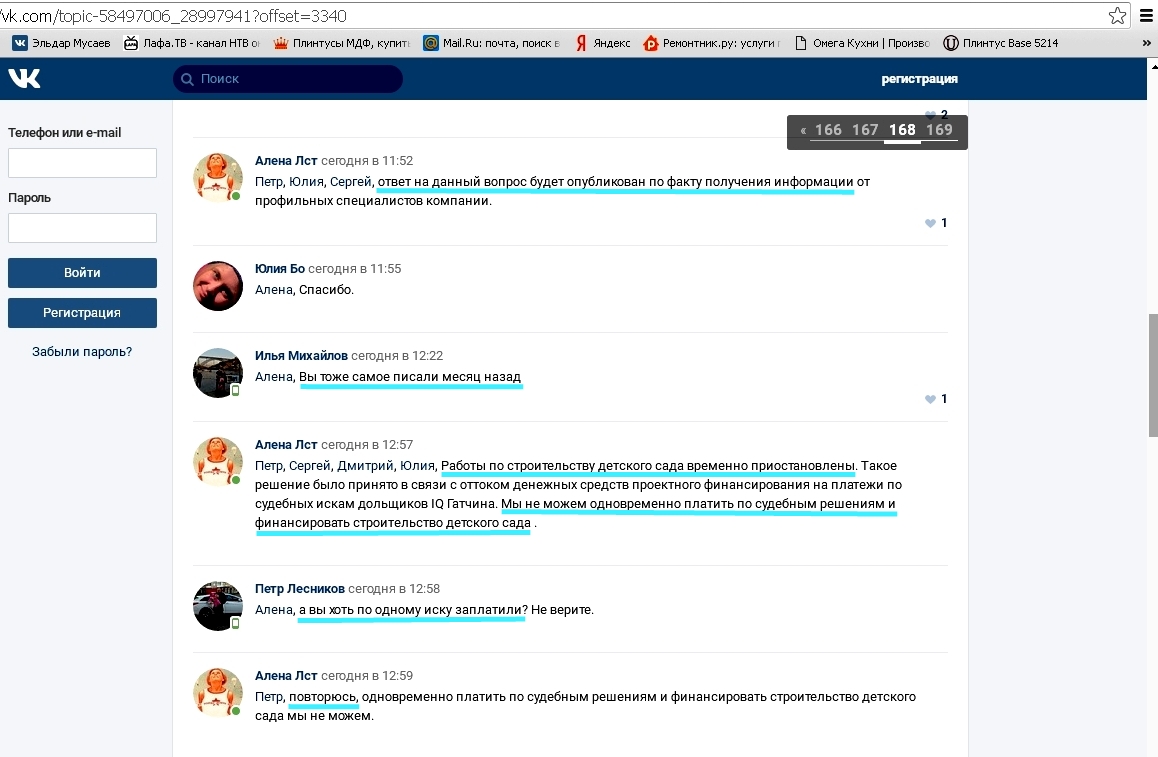The height and width of the screenshot is (757, 1158).
Task: Open the Ремонтник.ру bookmark
Action: [712, 43]
